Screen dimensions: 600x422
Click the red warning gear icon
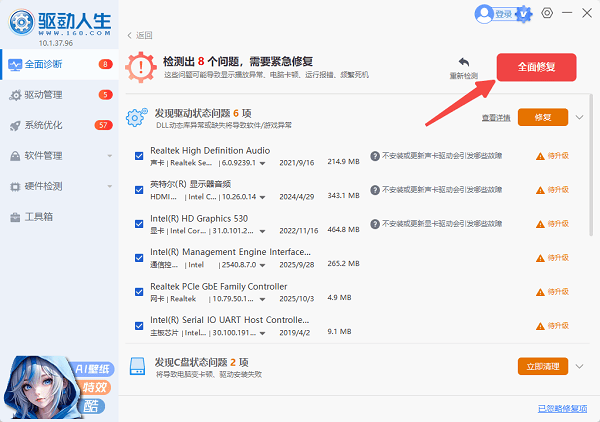[x=141, y=67]
